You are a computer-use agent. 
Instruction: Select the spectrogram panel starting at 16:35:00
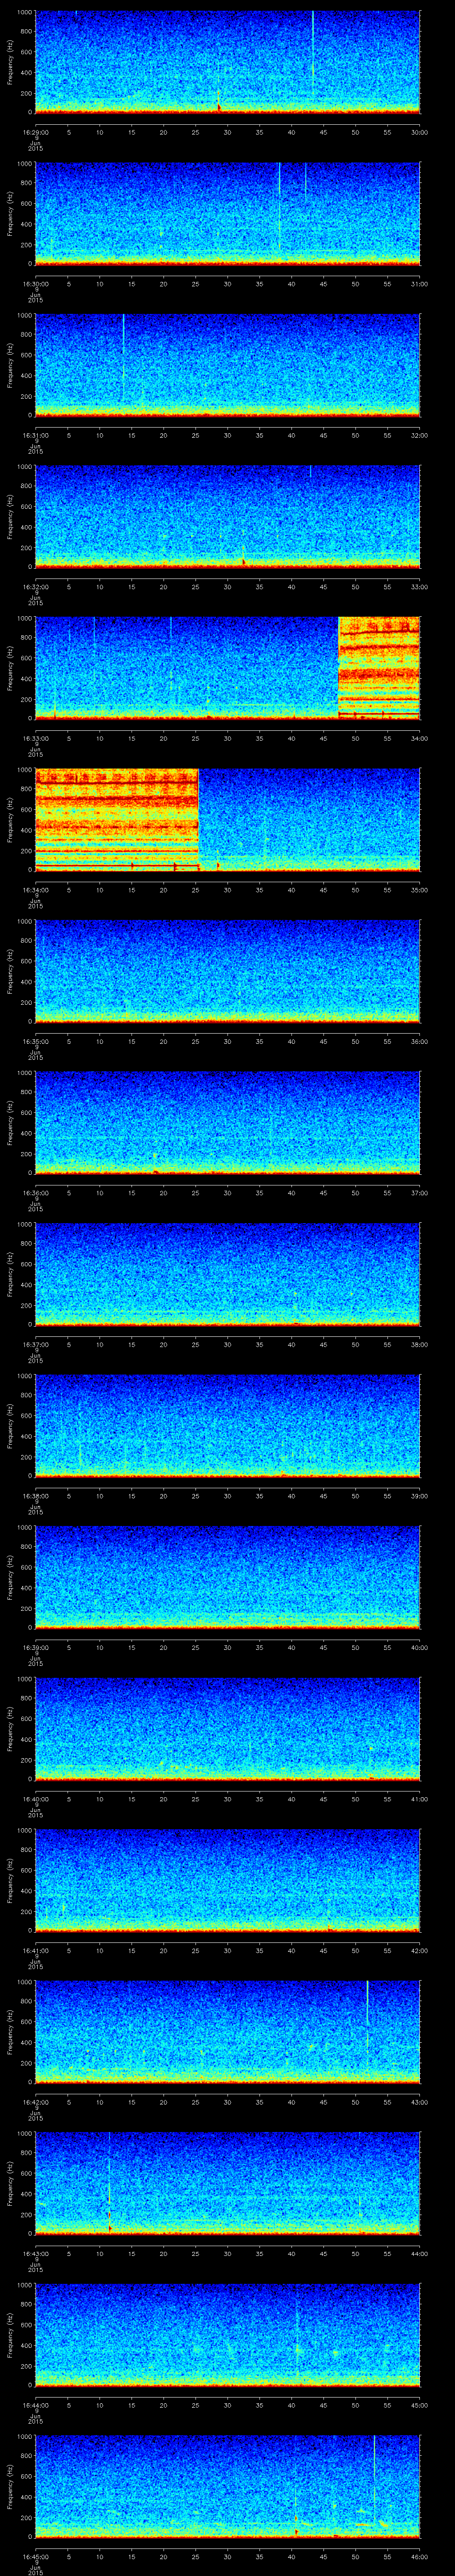pos(227,971)
